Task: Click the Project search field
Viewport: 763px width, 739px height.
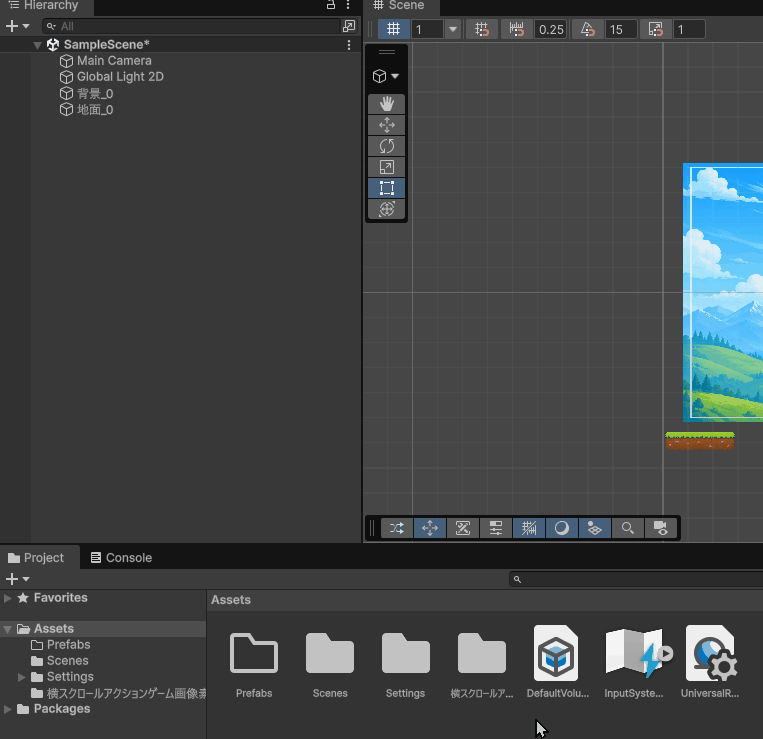Action: point(636,579)
